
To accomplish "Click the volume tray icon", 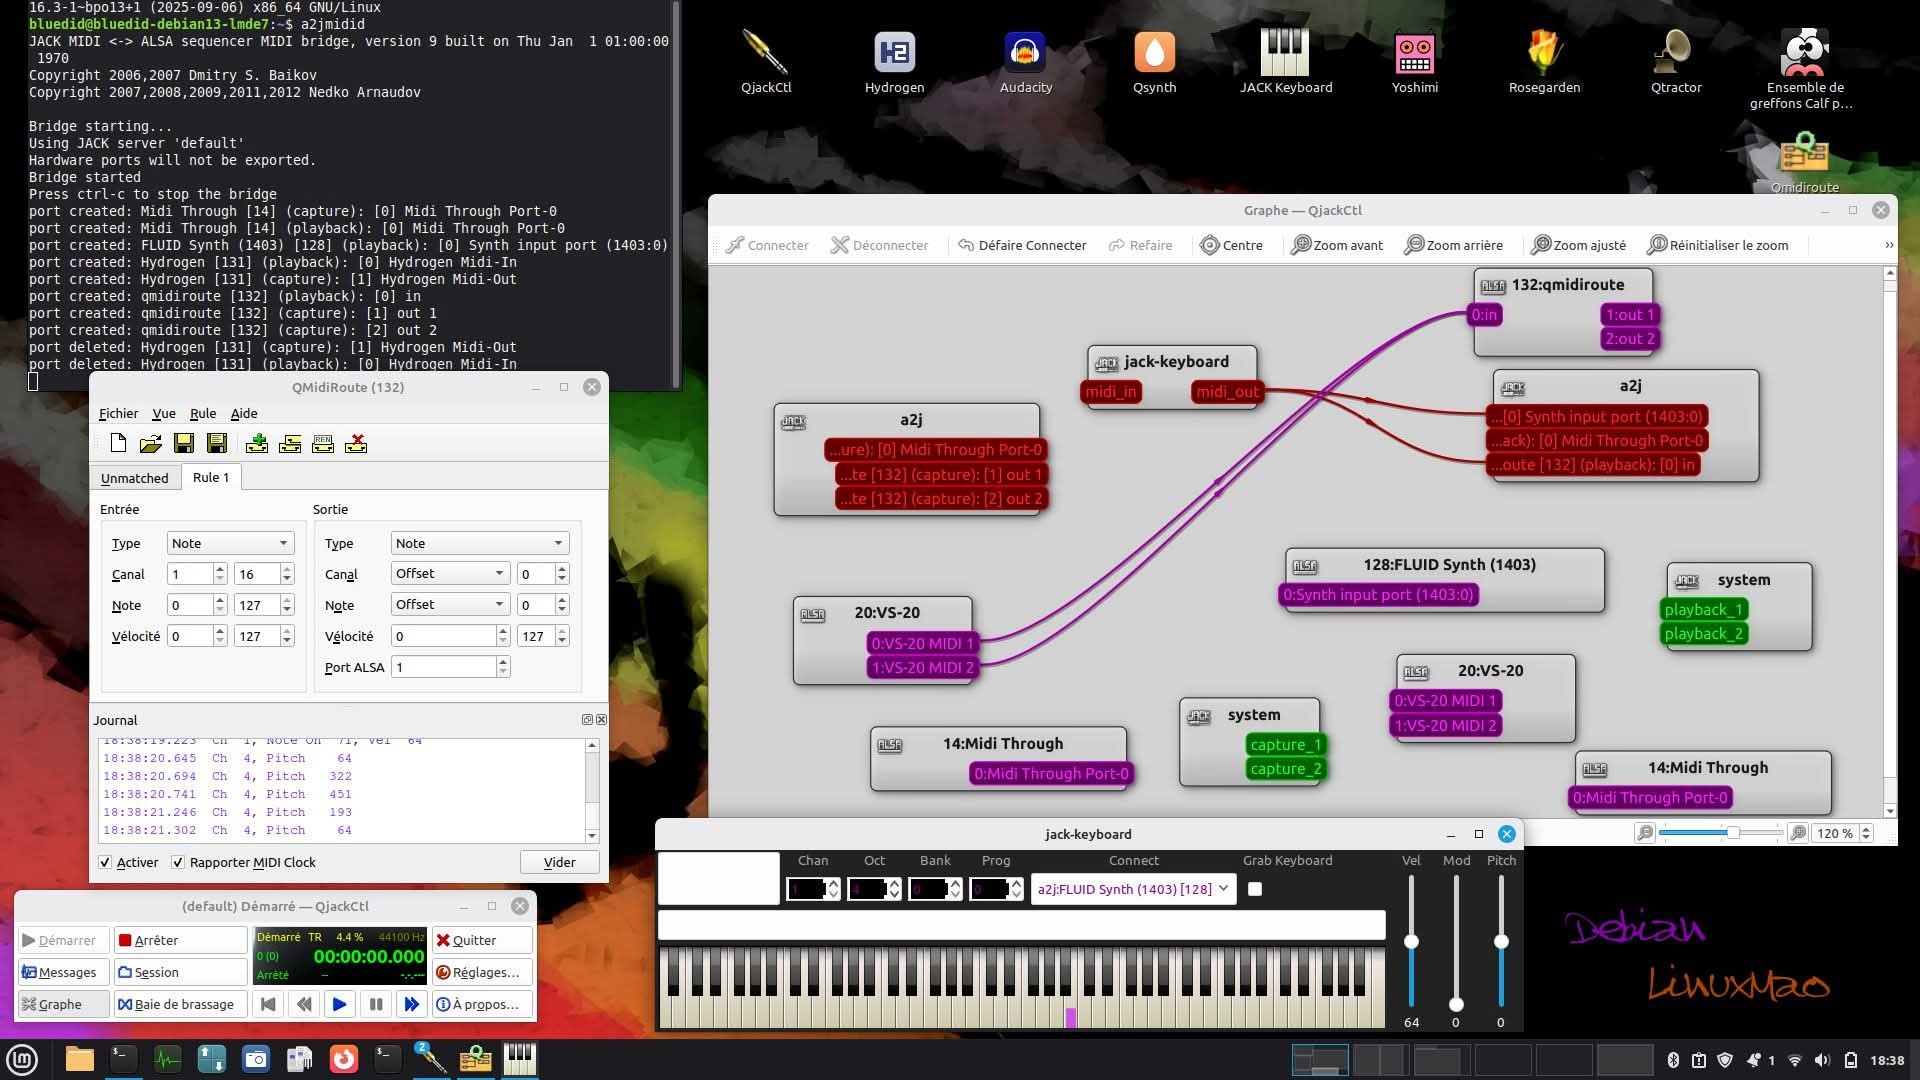I will [x=1822, y=1060].
